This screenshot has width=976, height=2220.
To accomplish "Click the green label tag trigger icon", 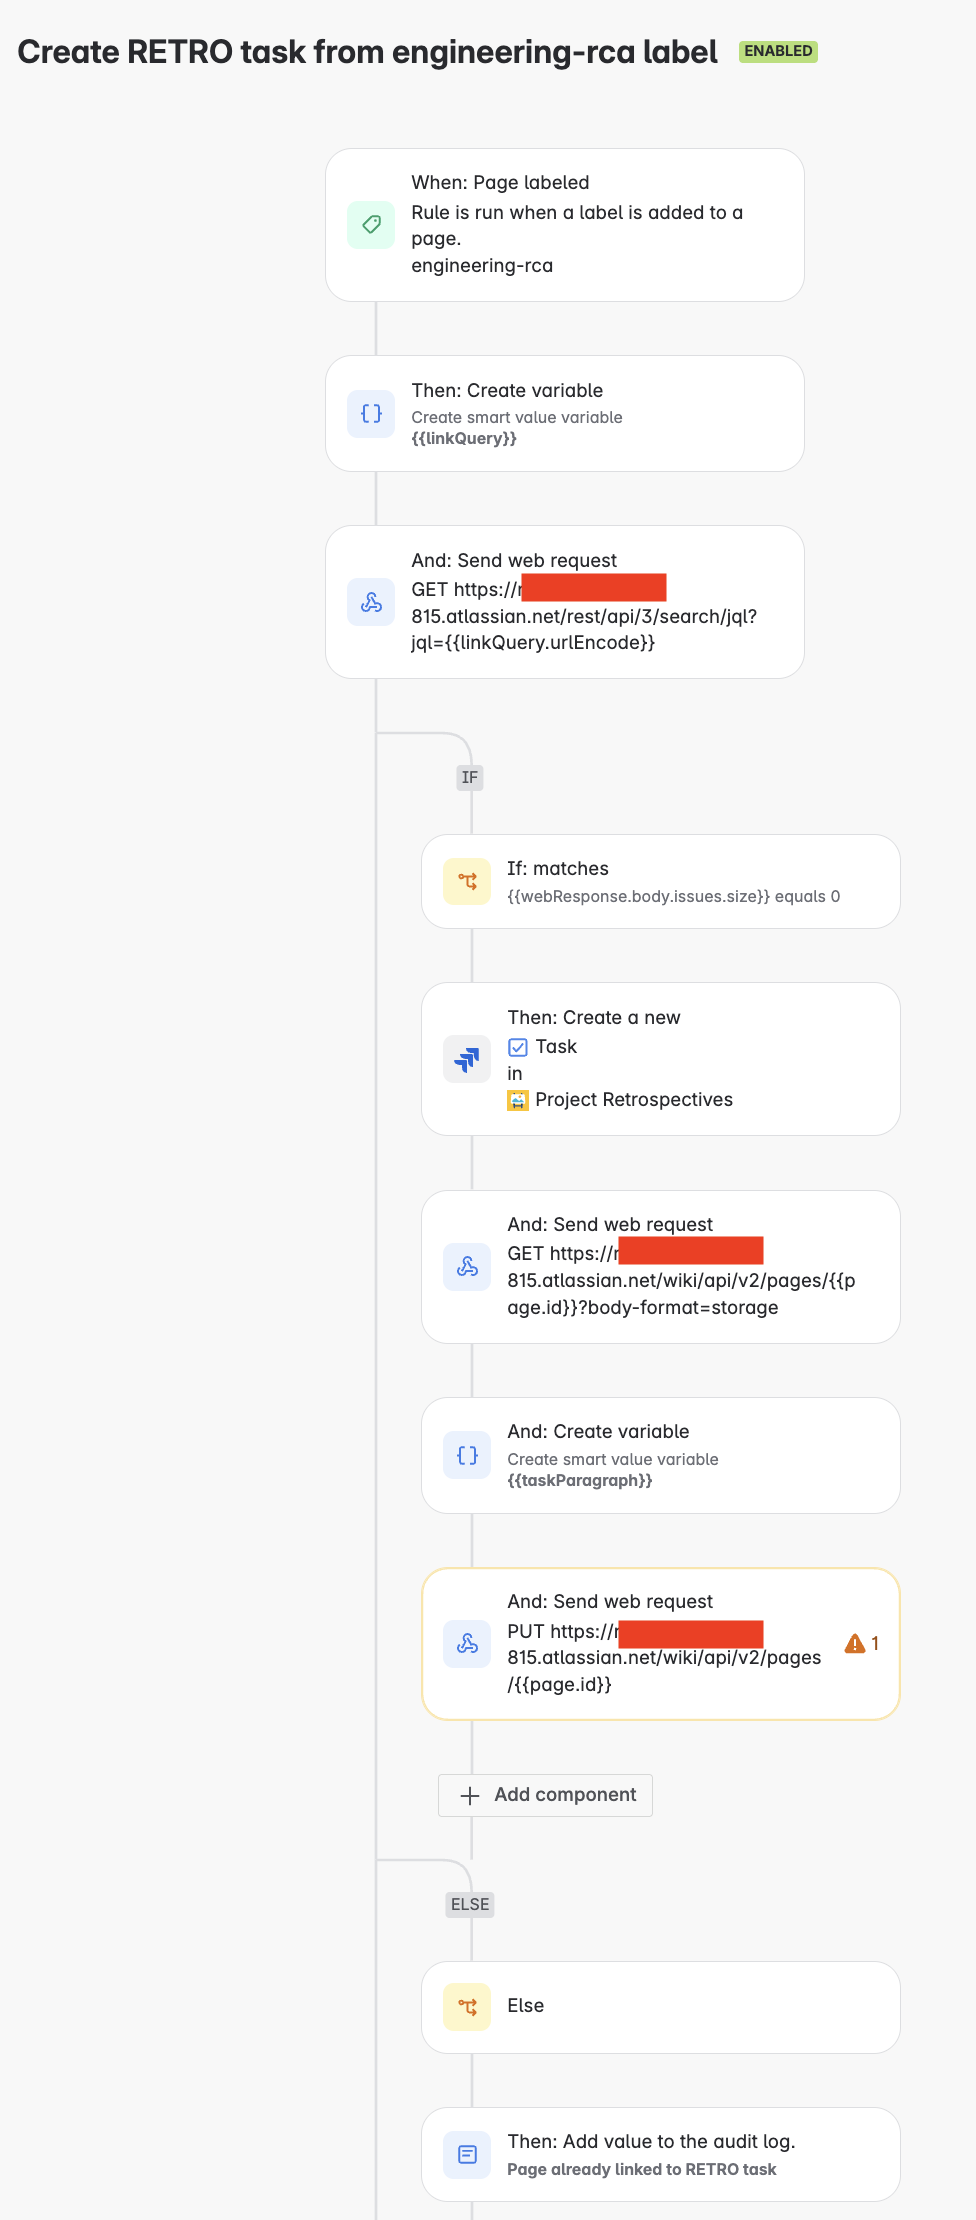I will [370, 224].
